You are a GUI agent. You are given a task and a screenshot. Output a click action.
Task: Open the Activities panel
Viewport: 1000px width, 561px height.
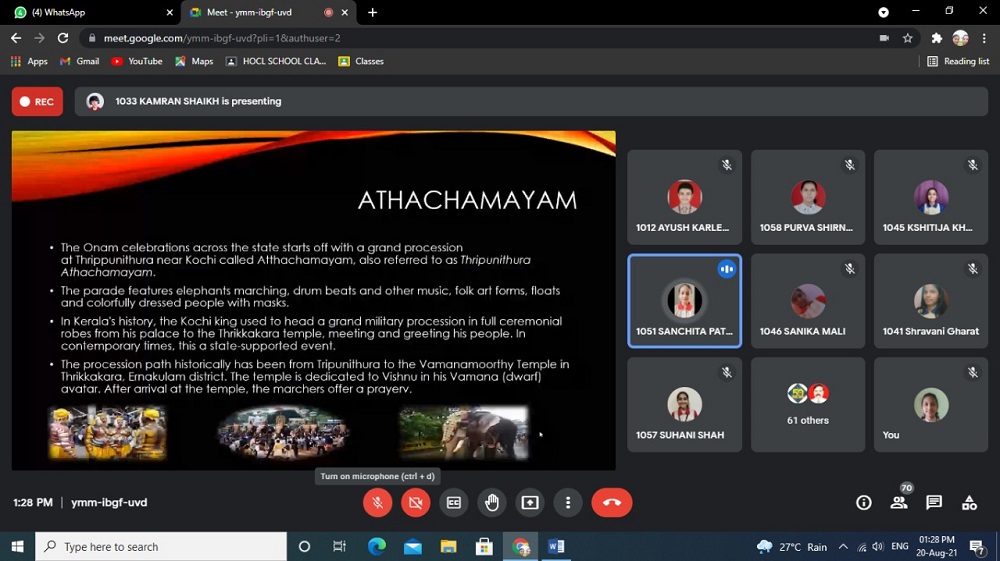(x=969, y=503)
